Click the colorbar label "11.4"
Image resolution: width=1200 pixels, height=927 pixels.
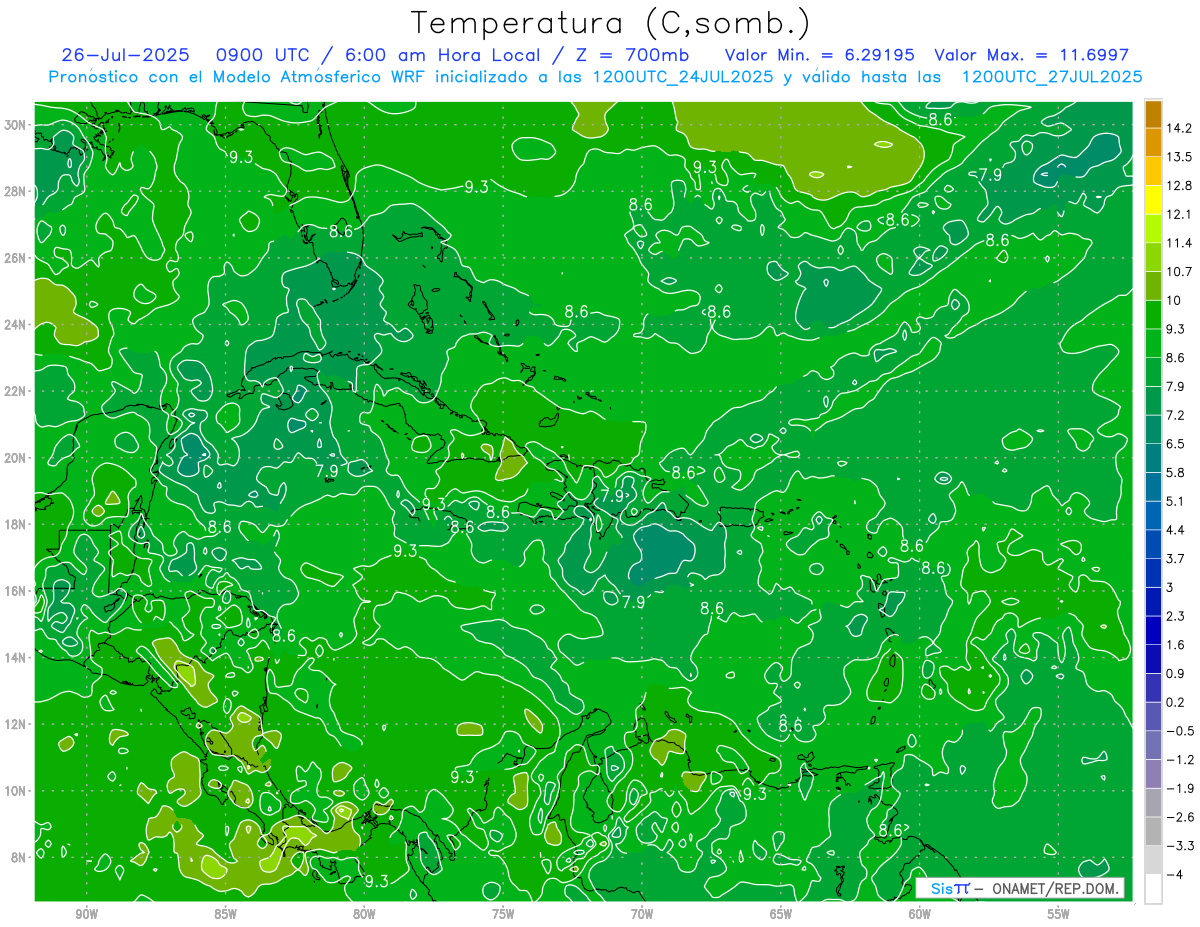tap(1180, 243)
